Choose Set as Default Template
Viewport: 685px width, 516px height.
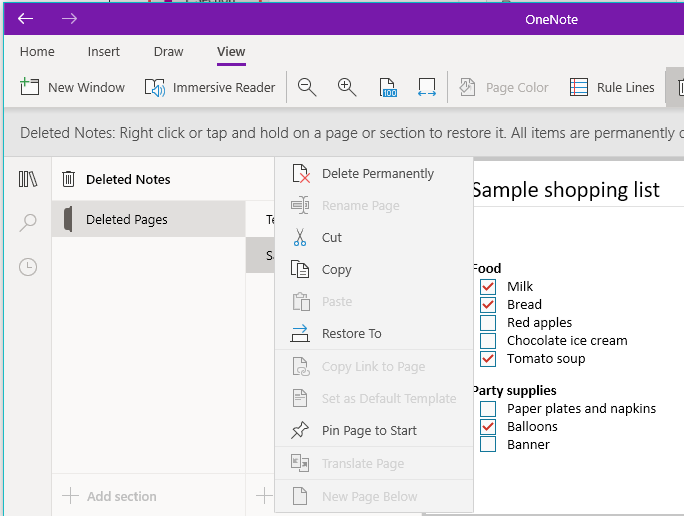(374, 398)
